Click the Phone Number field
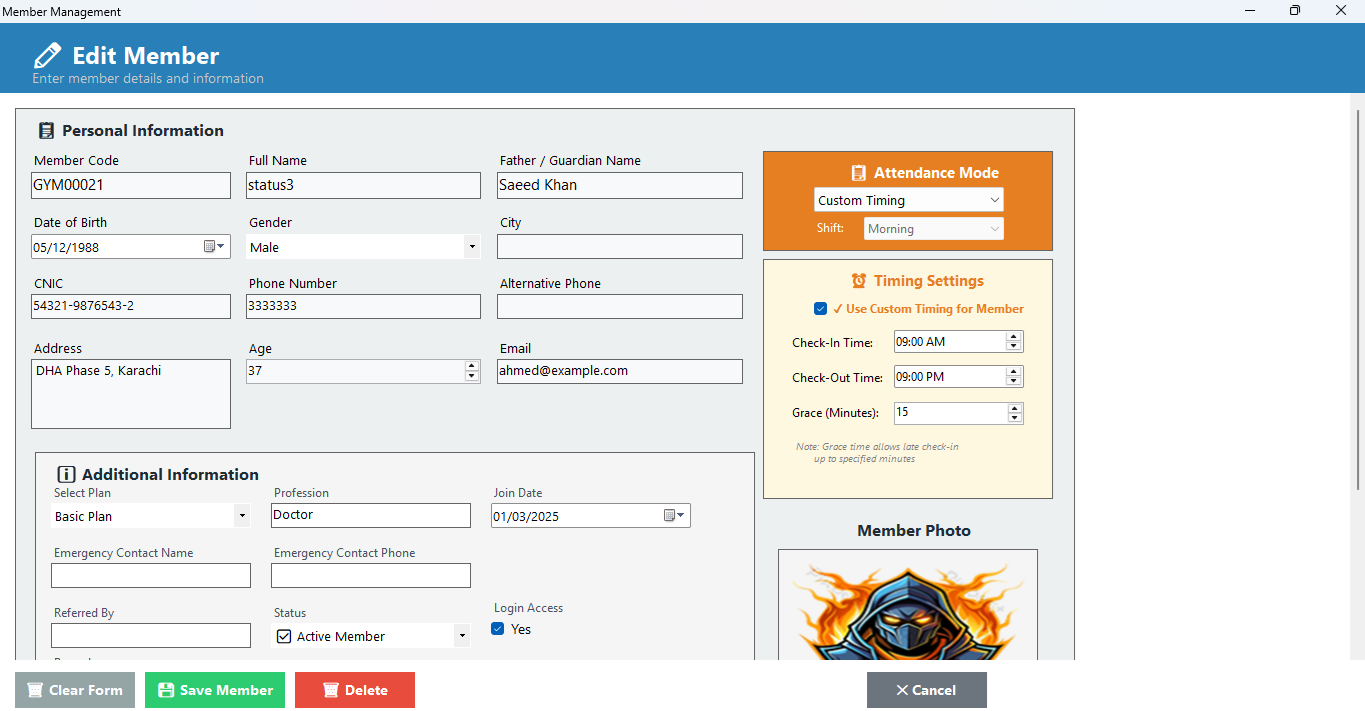Viewport: 1365px width, 711px height. (364, 306)
